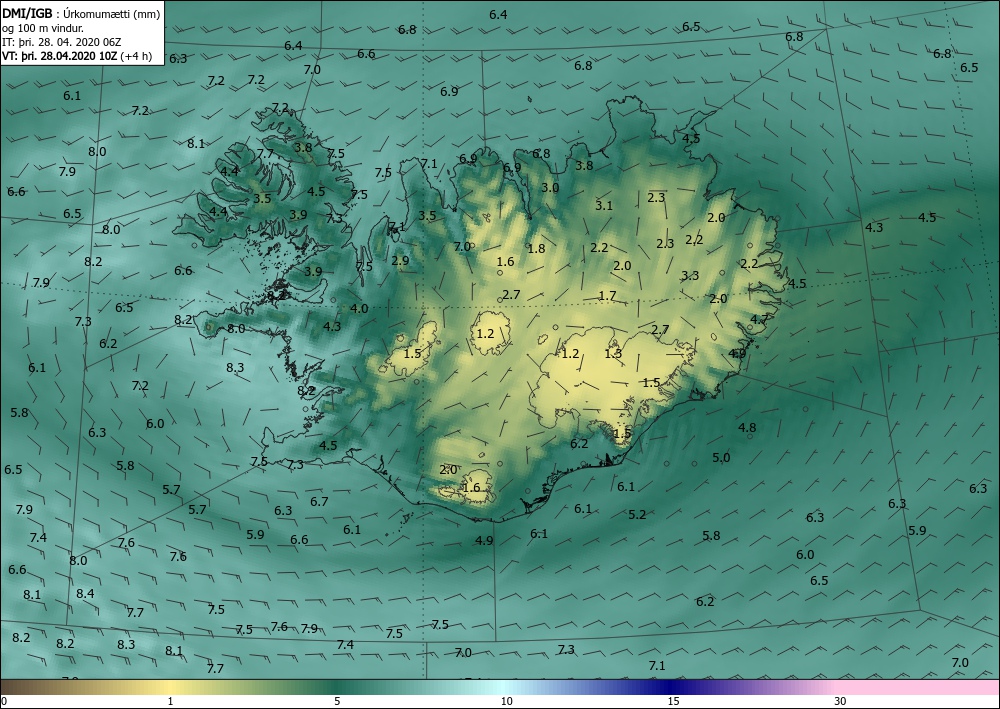Click the 3.0 value on the map

[550, 187]
